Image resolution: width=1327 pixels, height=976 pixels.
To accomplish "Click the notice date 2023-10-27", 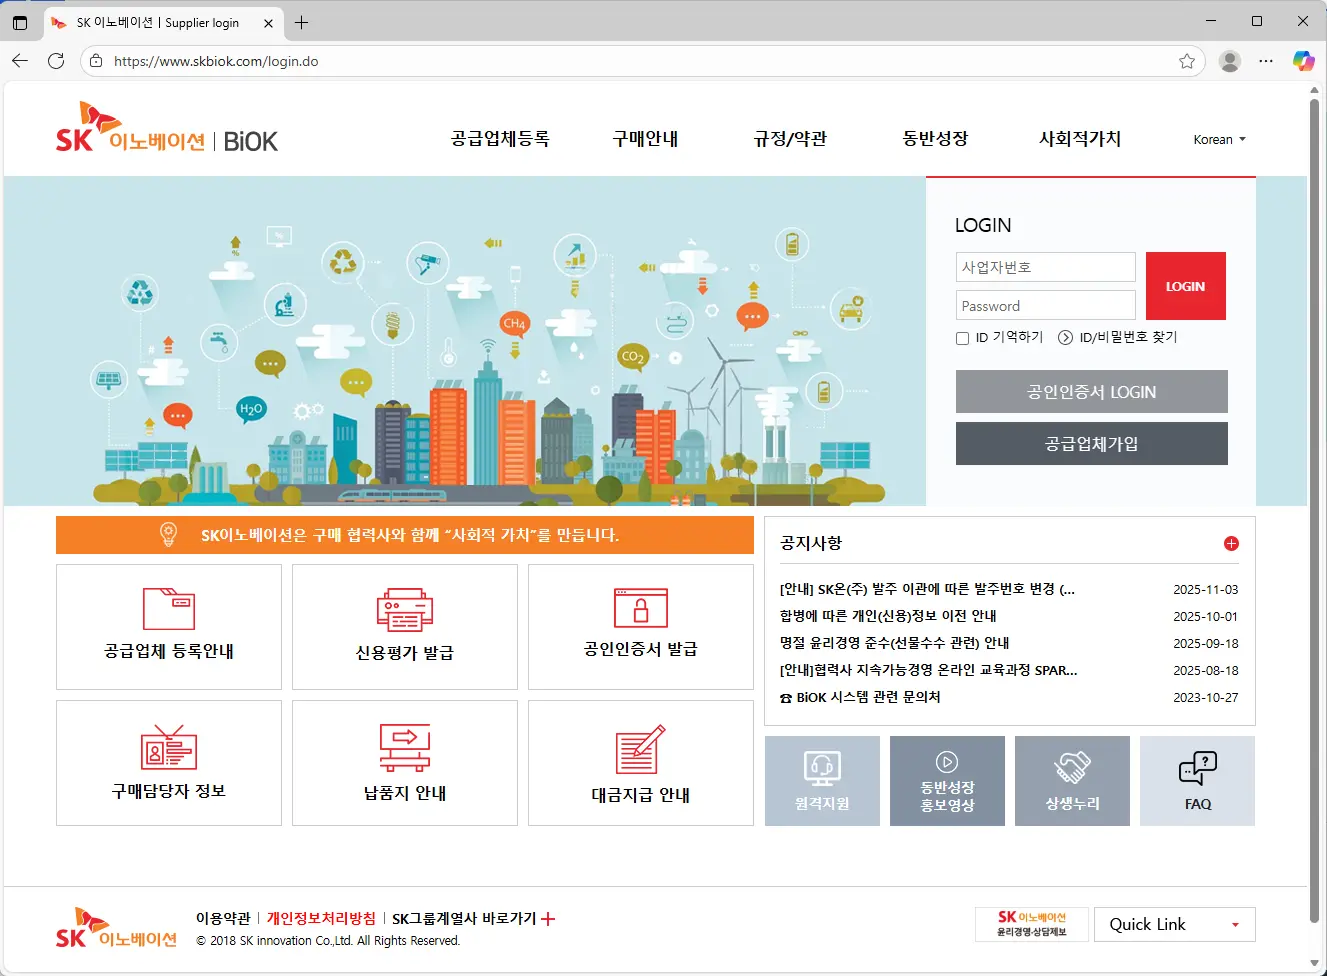I will 1205,698.
